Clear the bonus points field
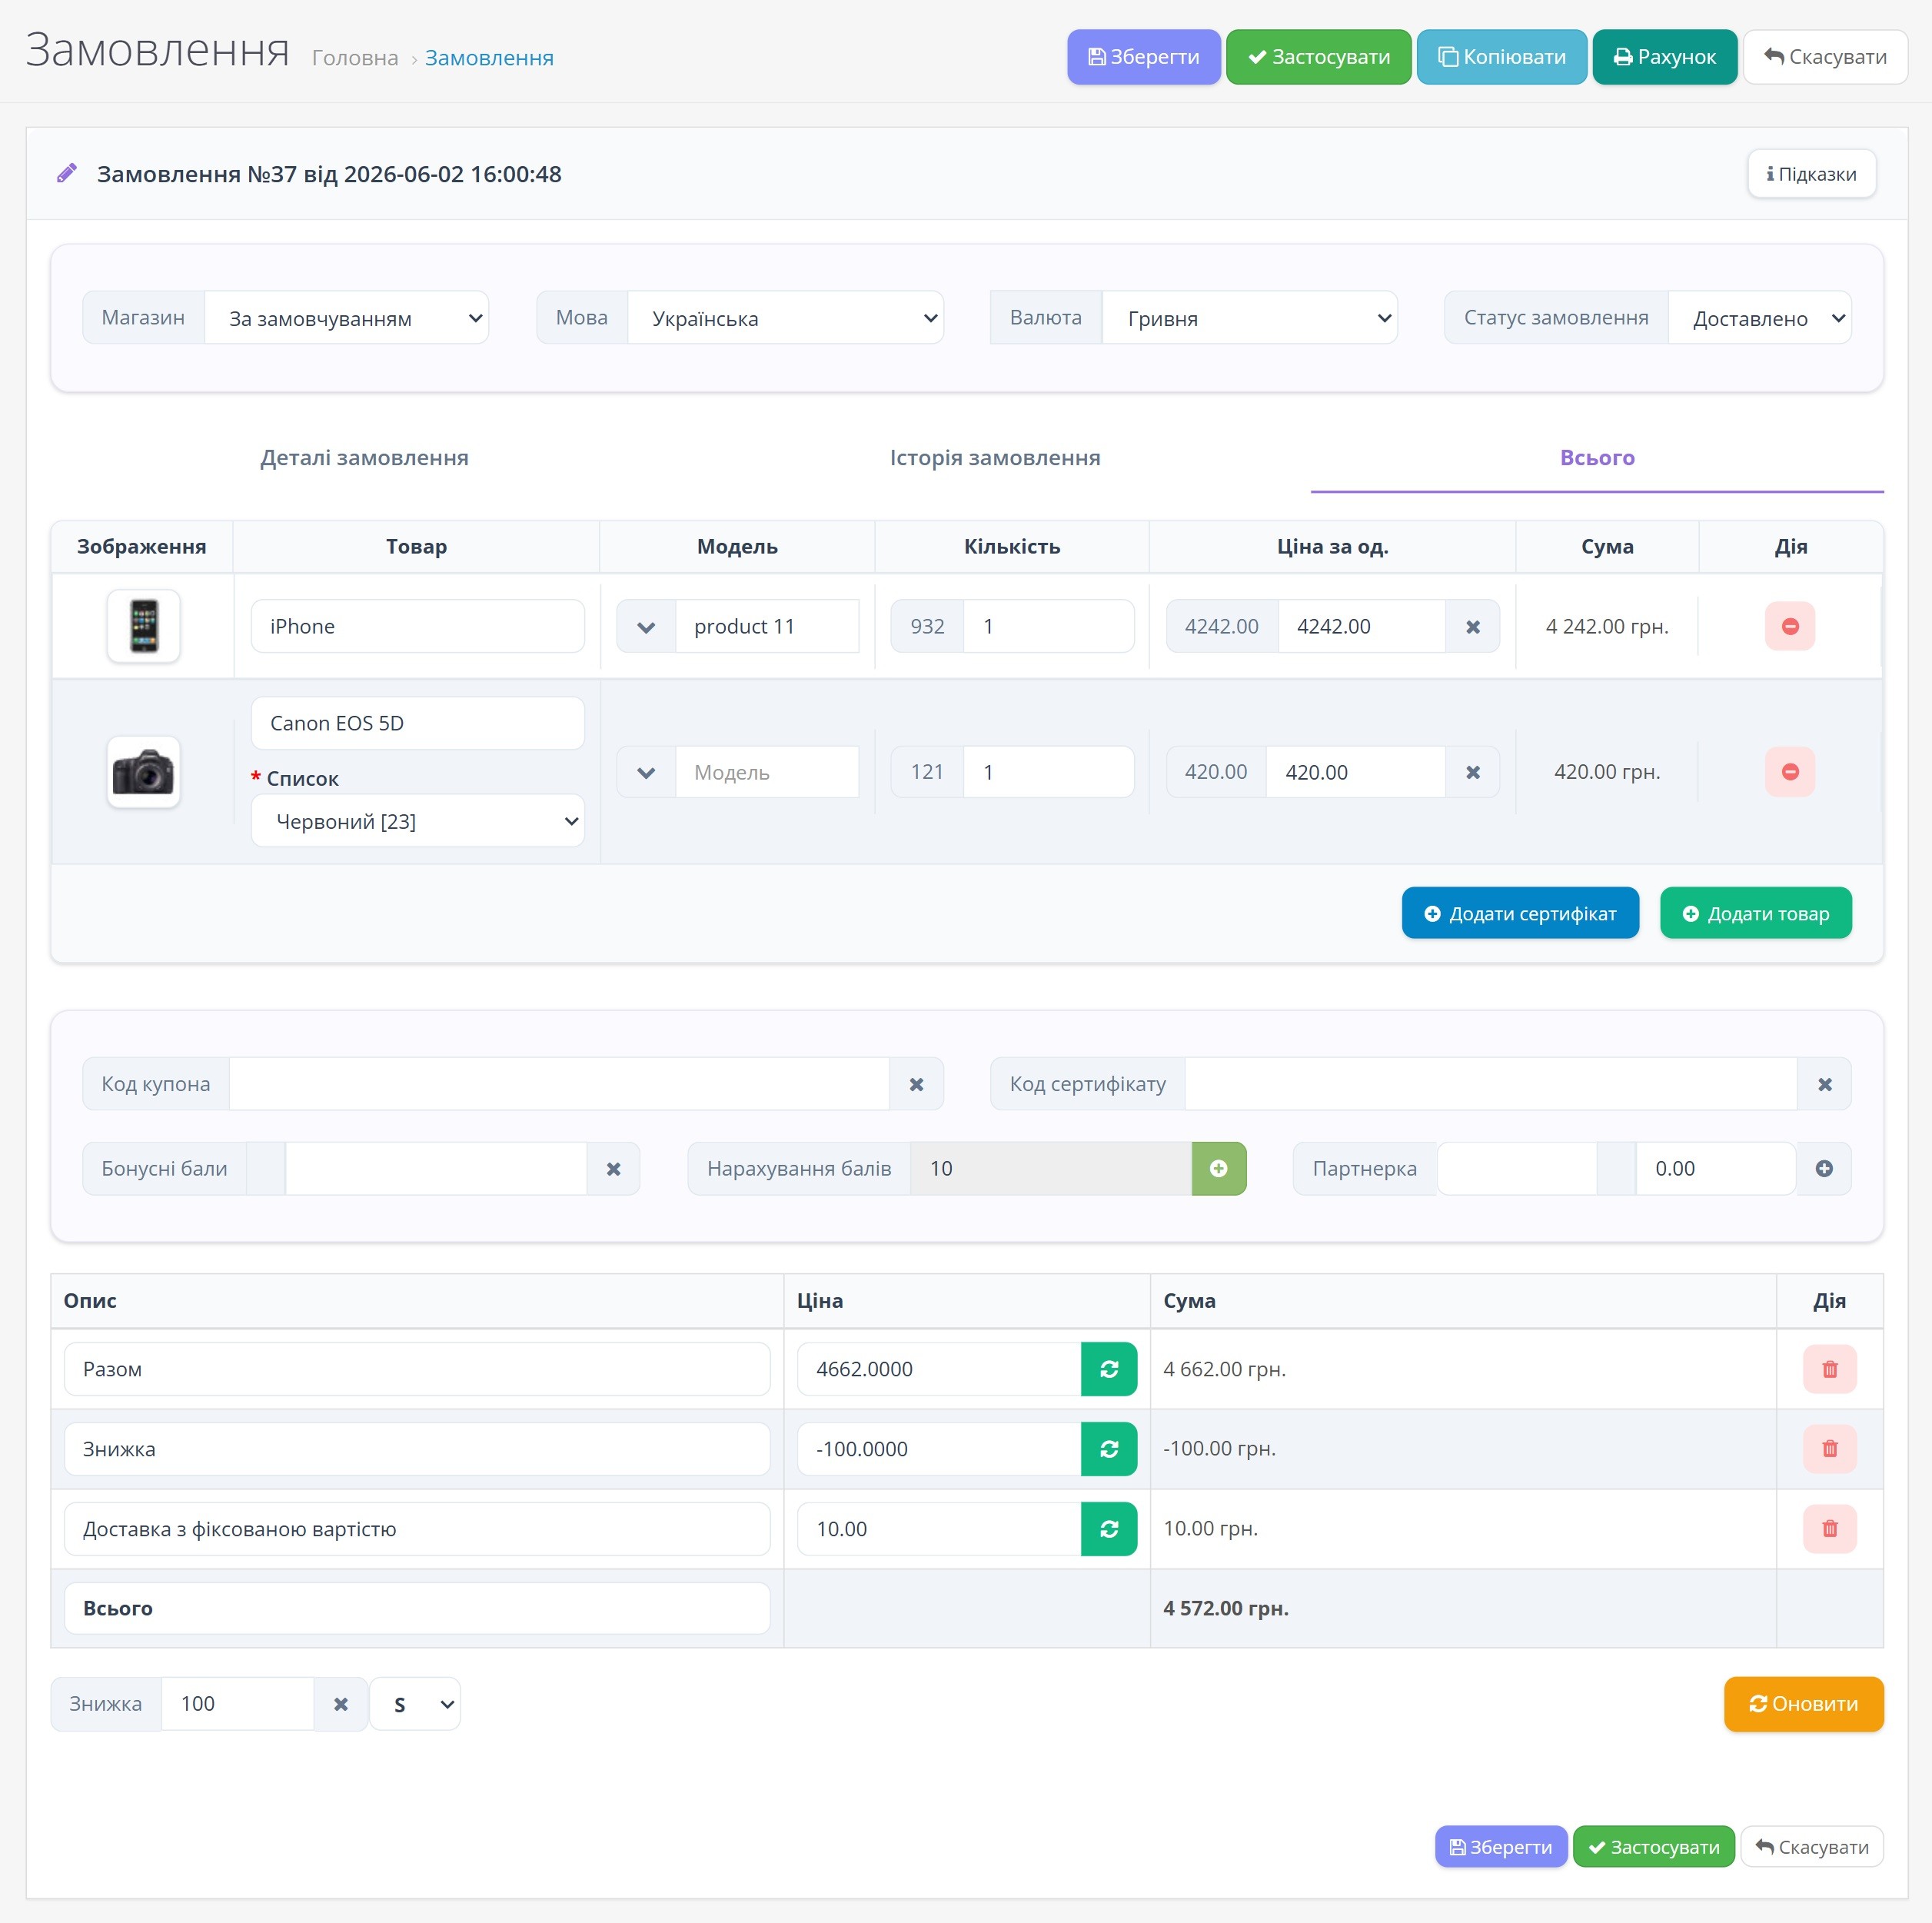 (613, 1168)
